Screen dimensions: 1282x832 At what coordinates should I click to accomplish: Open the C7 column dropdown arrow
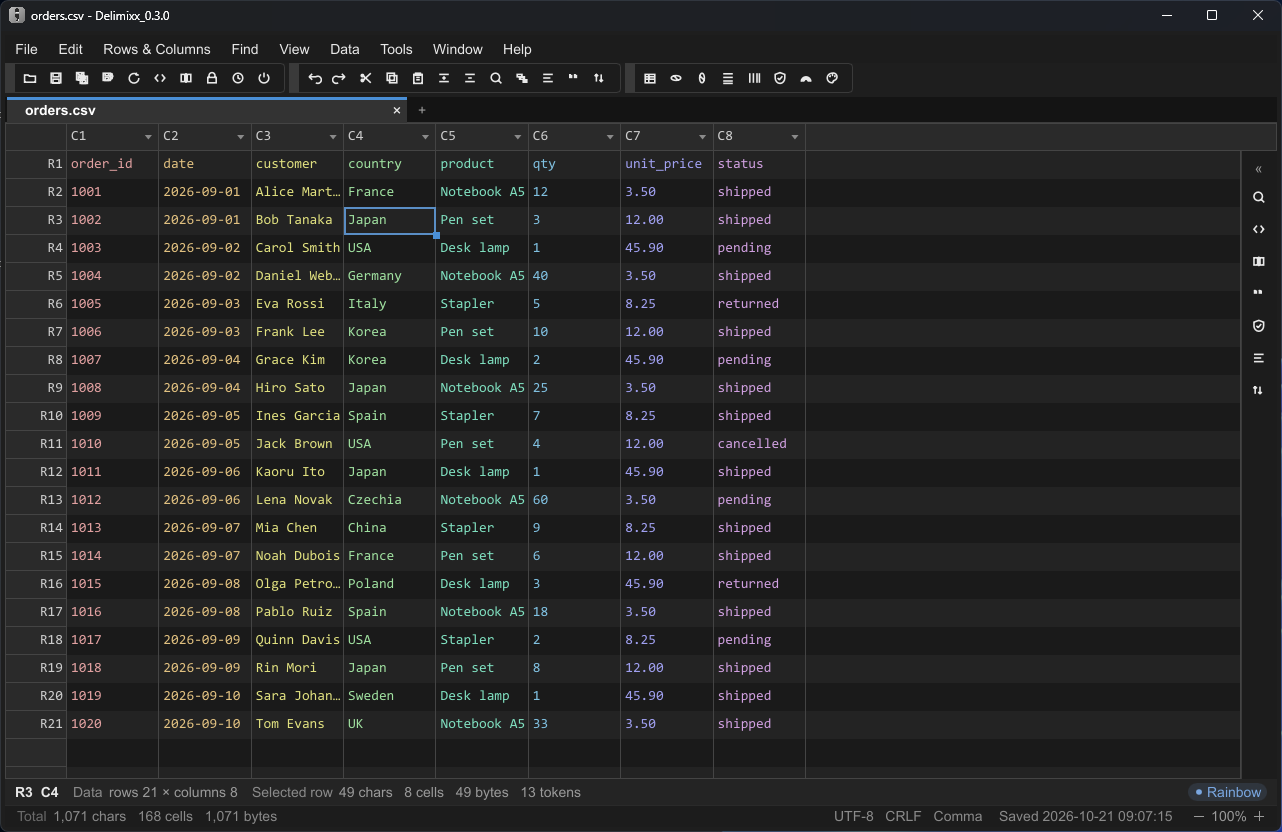703,136
